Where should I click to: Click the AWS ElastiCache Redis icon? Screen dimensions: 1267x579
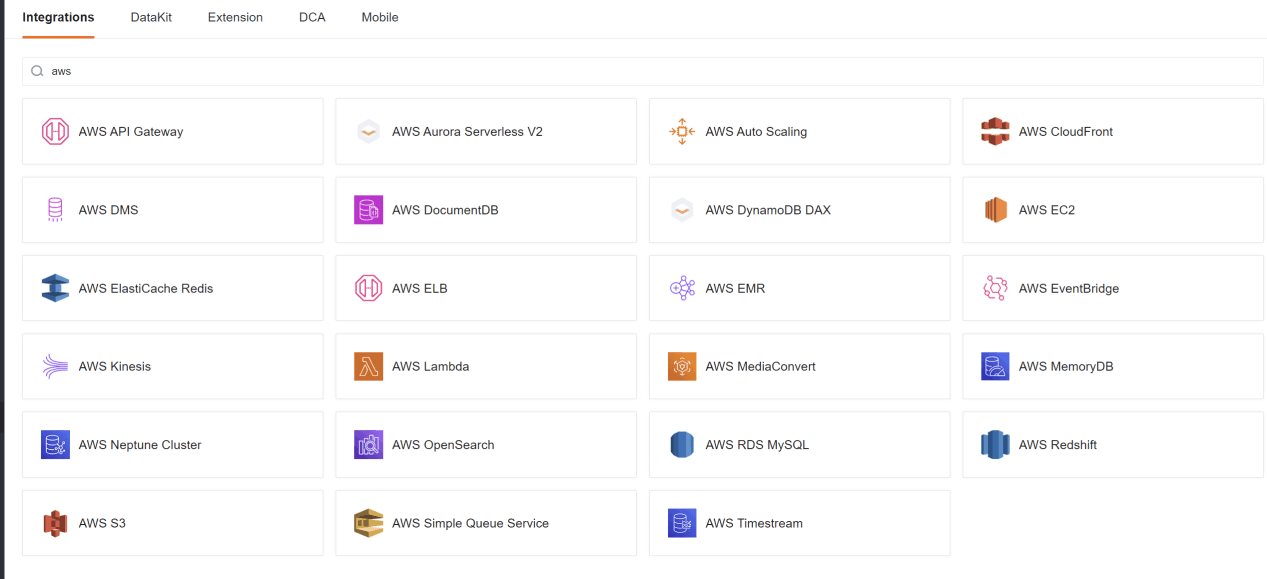click(x=55, y=288)
